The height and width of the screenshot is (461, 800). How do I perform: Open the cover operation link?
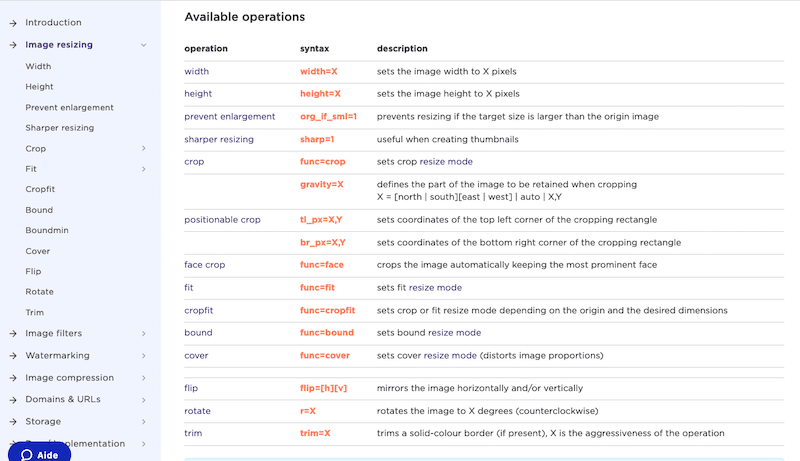coord(196,355)
